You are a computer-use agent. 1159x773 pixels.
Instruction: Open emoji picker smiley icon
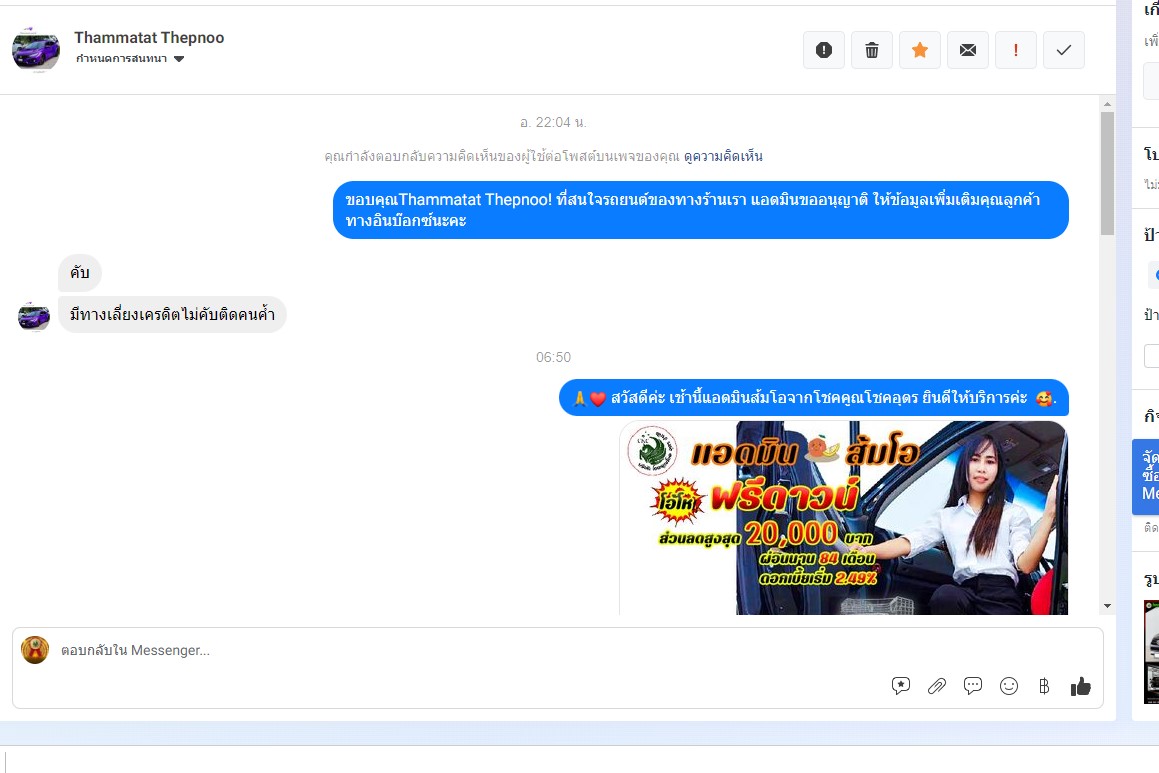pyautogui.click(x=1009, y=687)
